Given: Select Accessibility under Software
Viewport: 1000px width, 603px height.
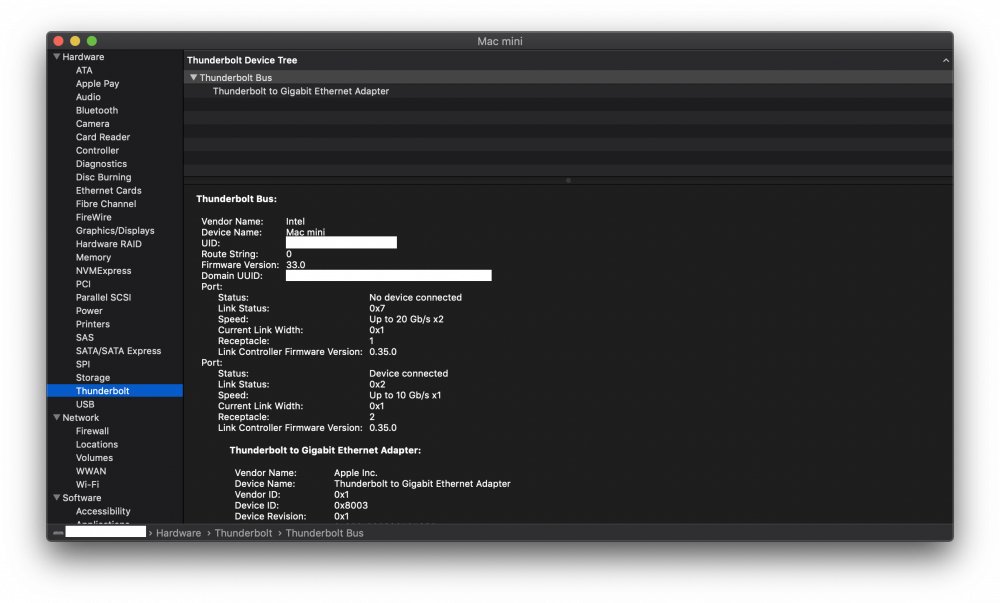Looking at the screenshot, I should [103, 511].
